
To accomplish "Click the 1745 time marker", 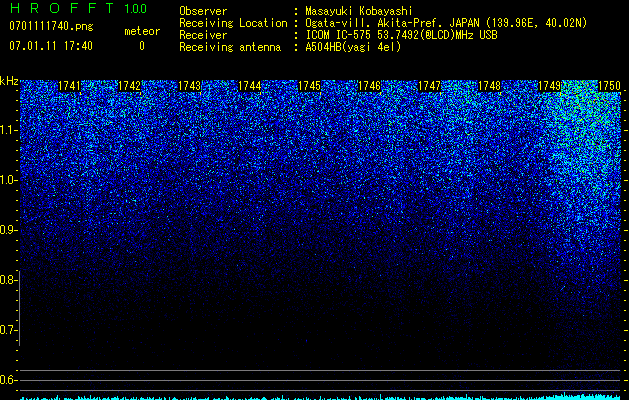I will 309,86.
